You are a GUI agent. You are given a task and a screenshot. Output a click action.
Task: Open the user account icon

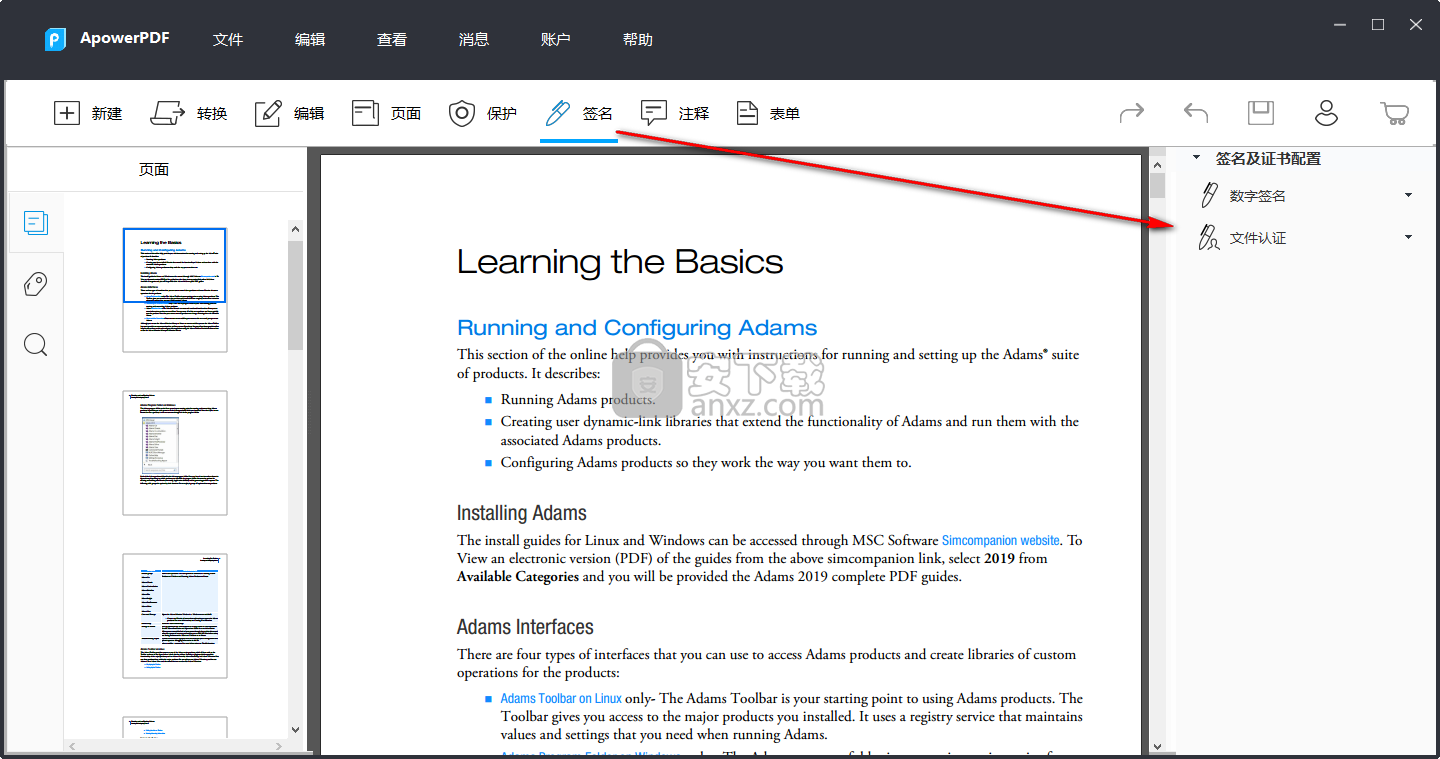tap(1326, 113)
